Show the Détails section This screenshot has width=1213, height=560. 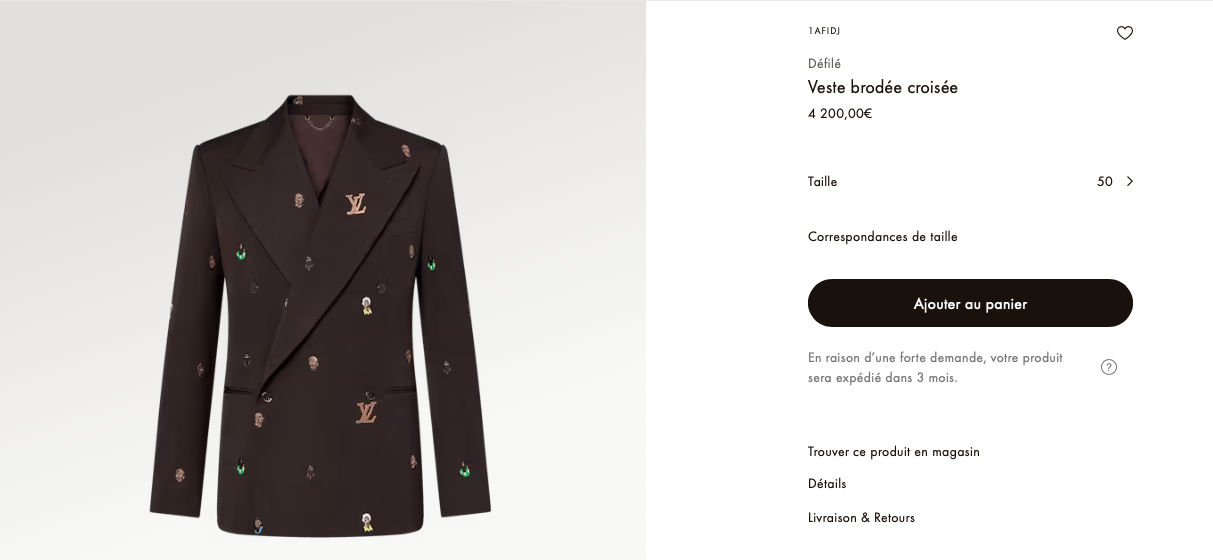(827, 484)
